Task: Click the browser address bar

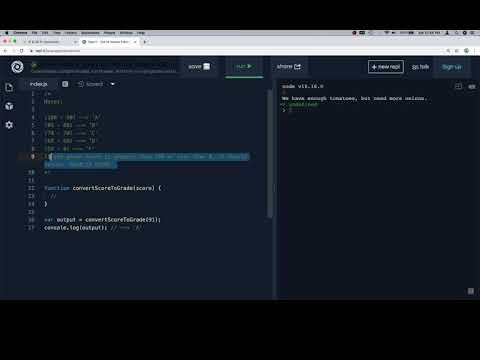Action: (233, 51)
